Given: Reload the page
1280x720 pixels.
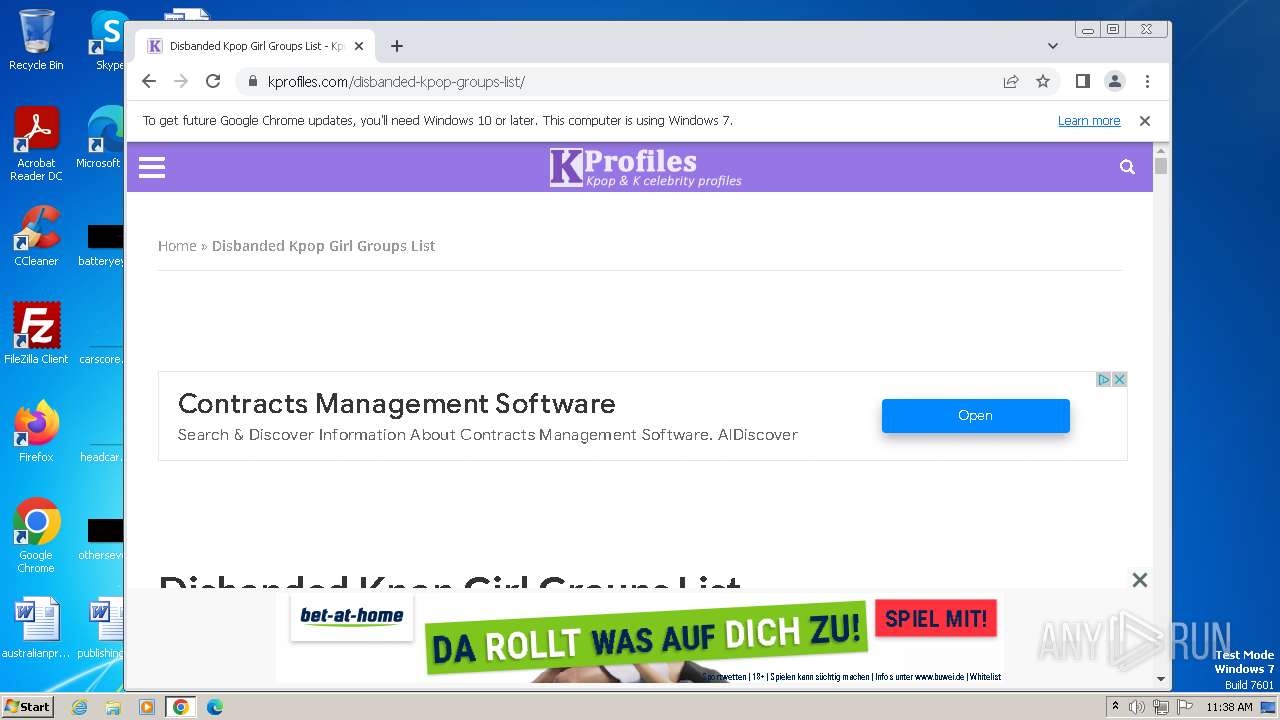Looking at the screenshot, I should pos(213,81).
